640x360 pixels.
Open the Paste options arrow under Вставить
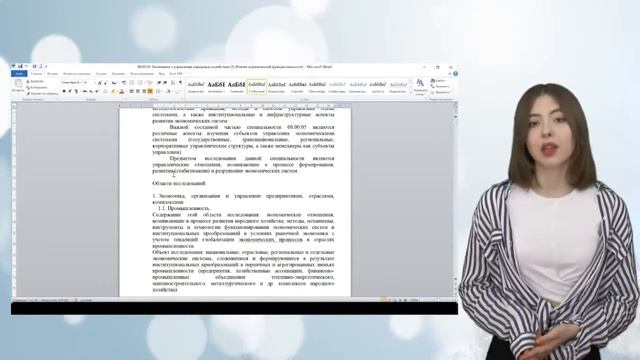pyautogui.click(x=18, y=94)
